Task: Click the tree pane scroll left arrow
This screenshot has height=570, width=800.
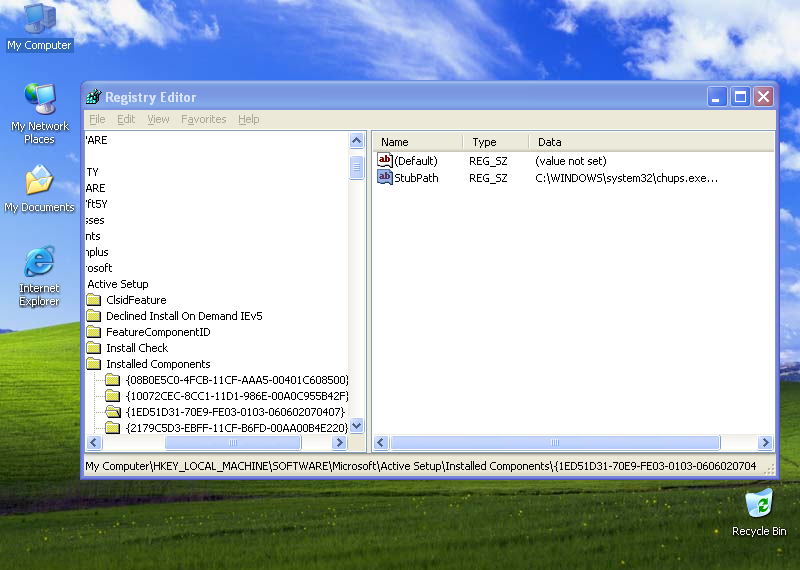Action: point(94,442)
